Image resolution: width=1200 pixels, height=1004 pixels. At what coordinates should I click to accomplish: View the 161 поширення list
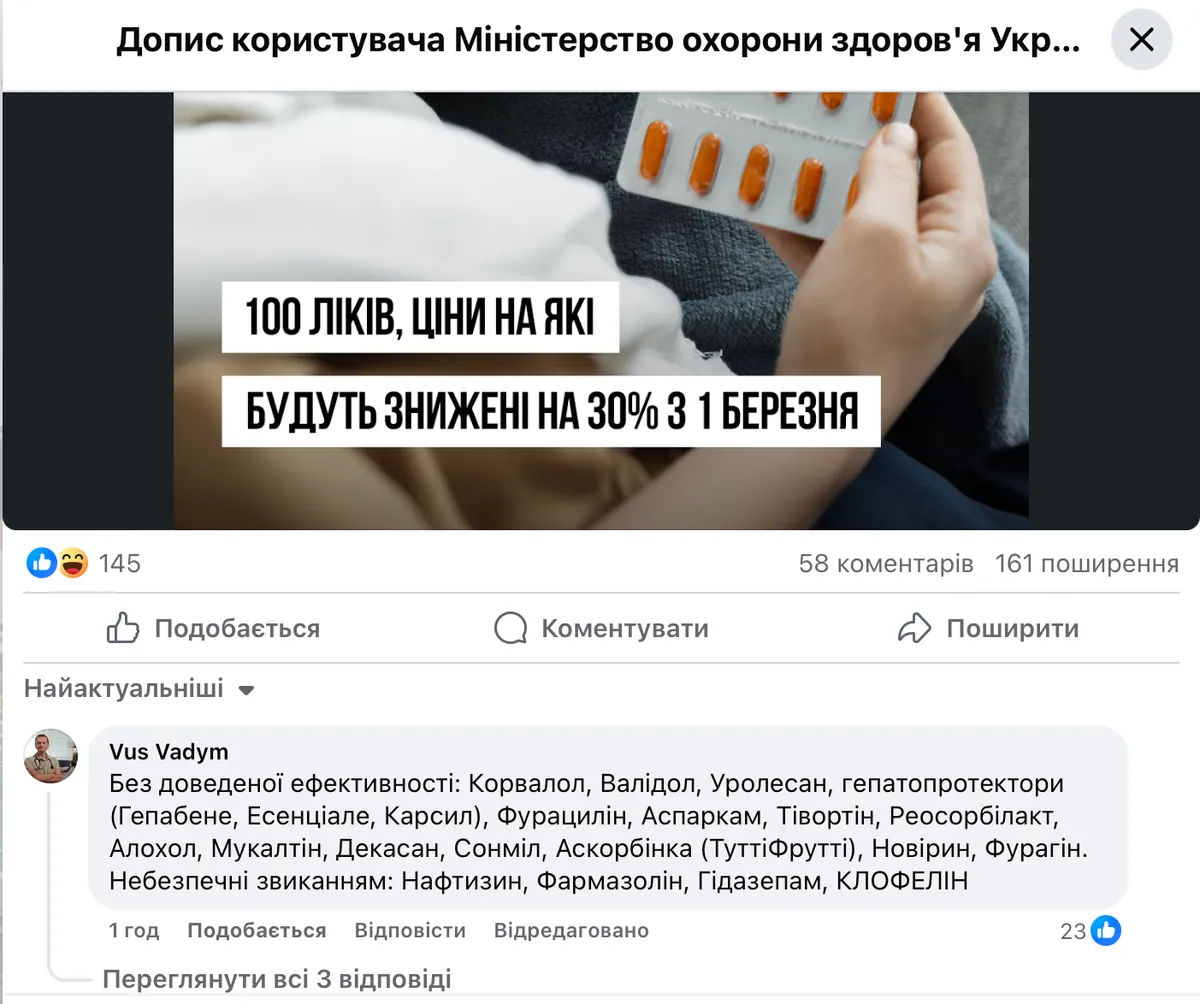[1087, 564]
